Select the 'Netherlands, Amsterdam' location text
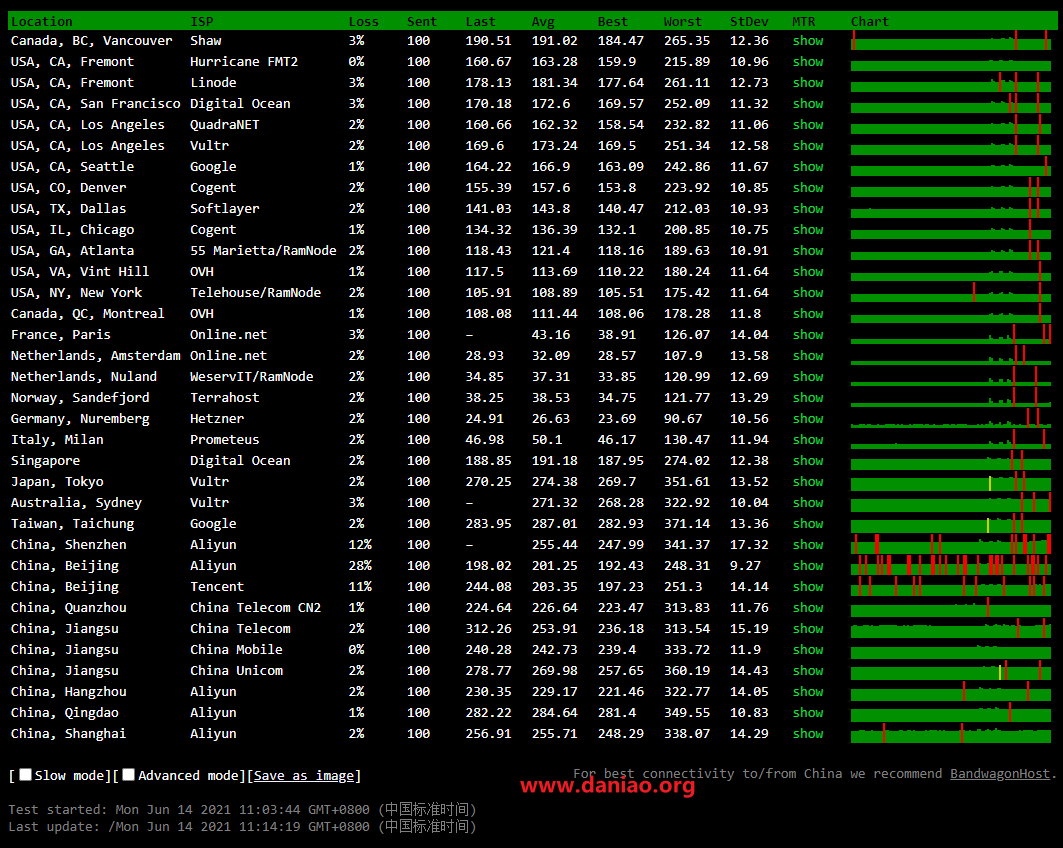The height and width of the screenshot is (848, 1063). click(x=96, y=356)
